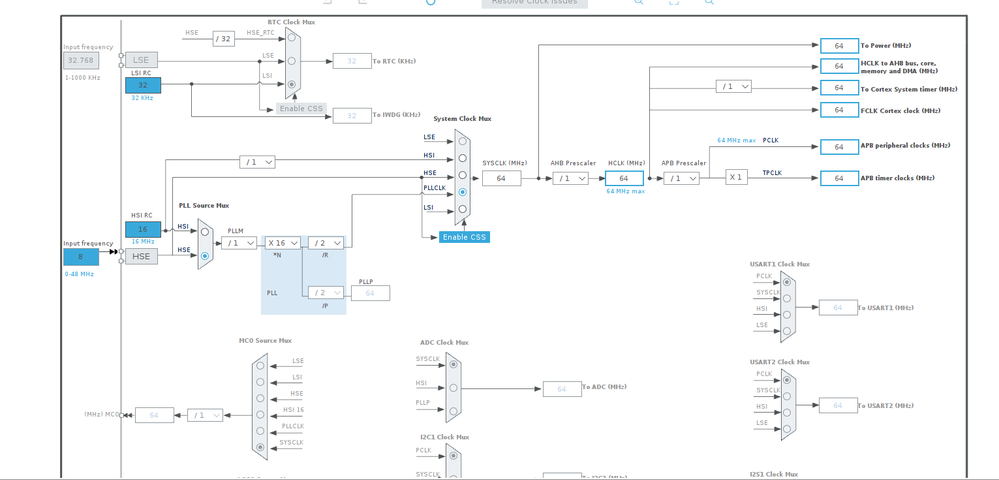Click the circular refresh icon in top toolbar
The width and height of the screenshot is (999, 480).
click(431, 2)
